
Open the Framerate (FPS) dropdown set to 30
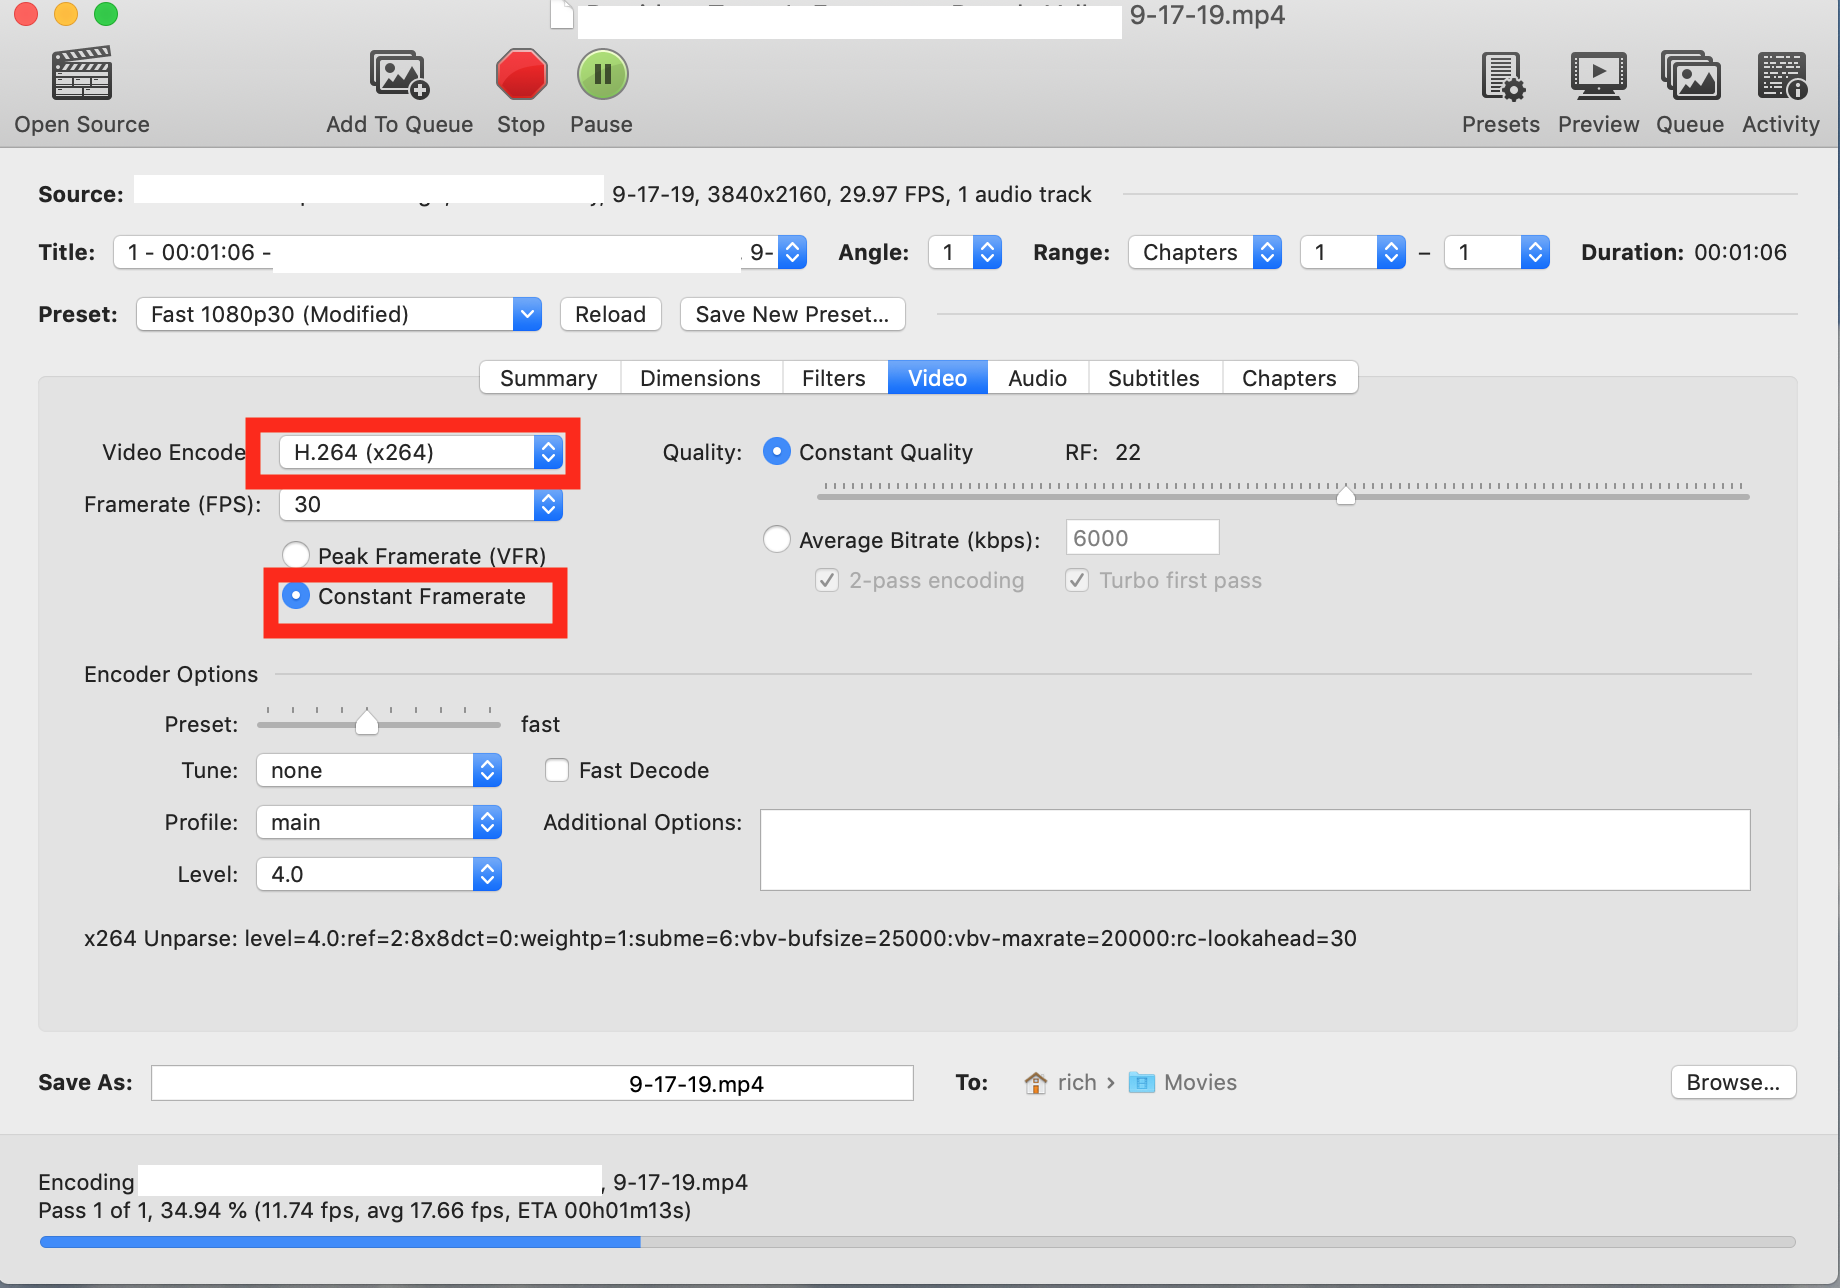tap(421, 504)
